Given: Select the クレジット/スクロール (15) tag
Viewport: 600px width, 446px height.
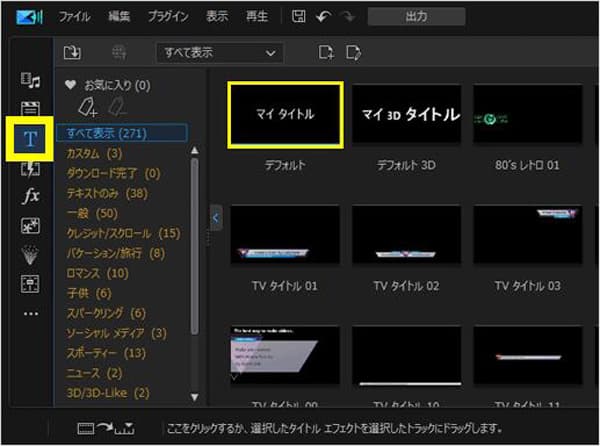Looking at the screenshot, I should pos(123,233).
